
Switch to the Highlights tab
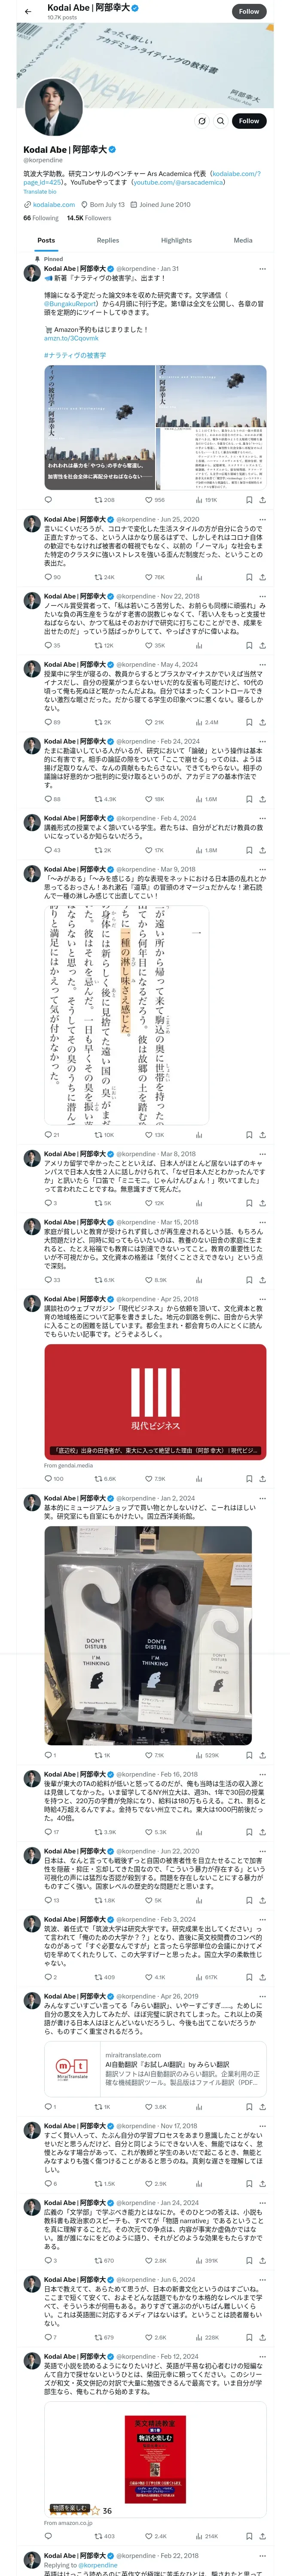(x=176, y=240)
